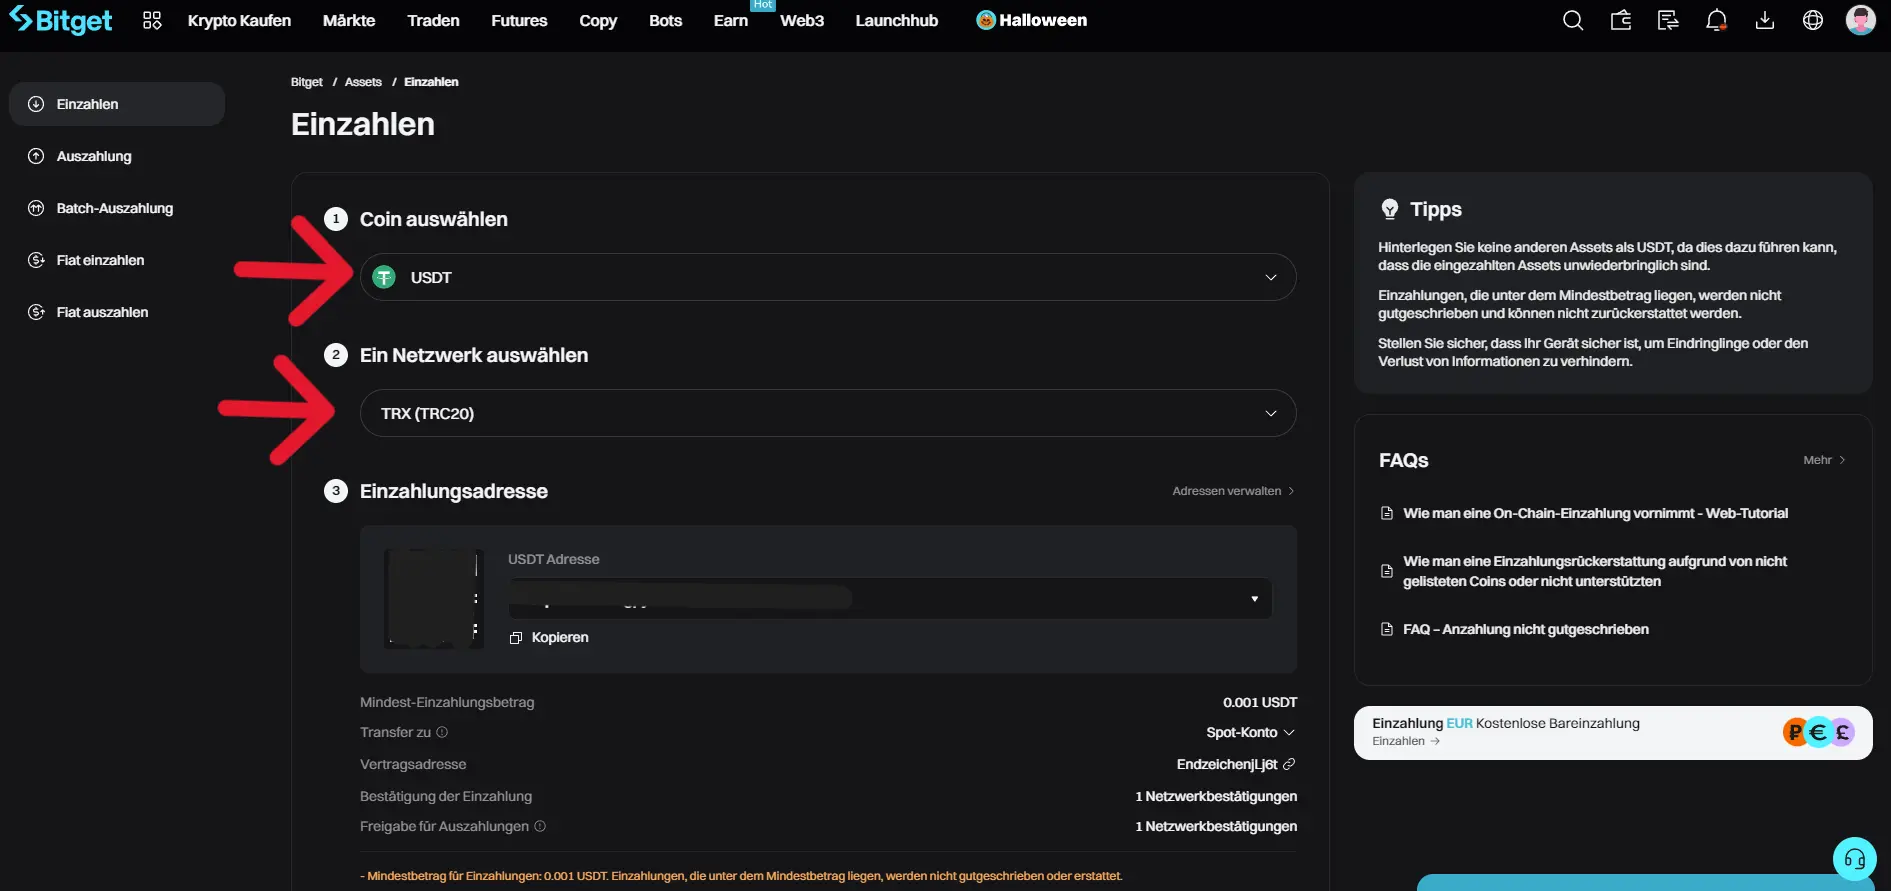Open the orders list icon
This screenshot has width=1891, height=891.
point(1668,20)
